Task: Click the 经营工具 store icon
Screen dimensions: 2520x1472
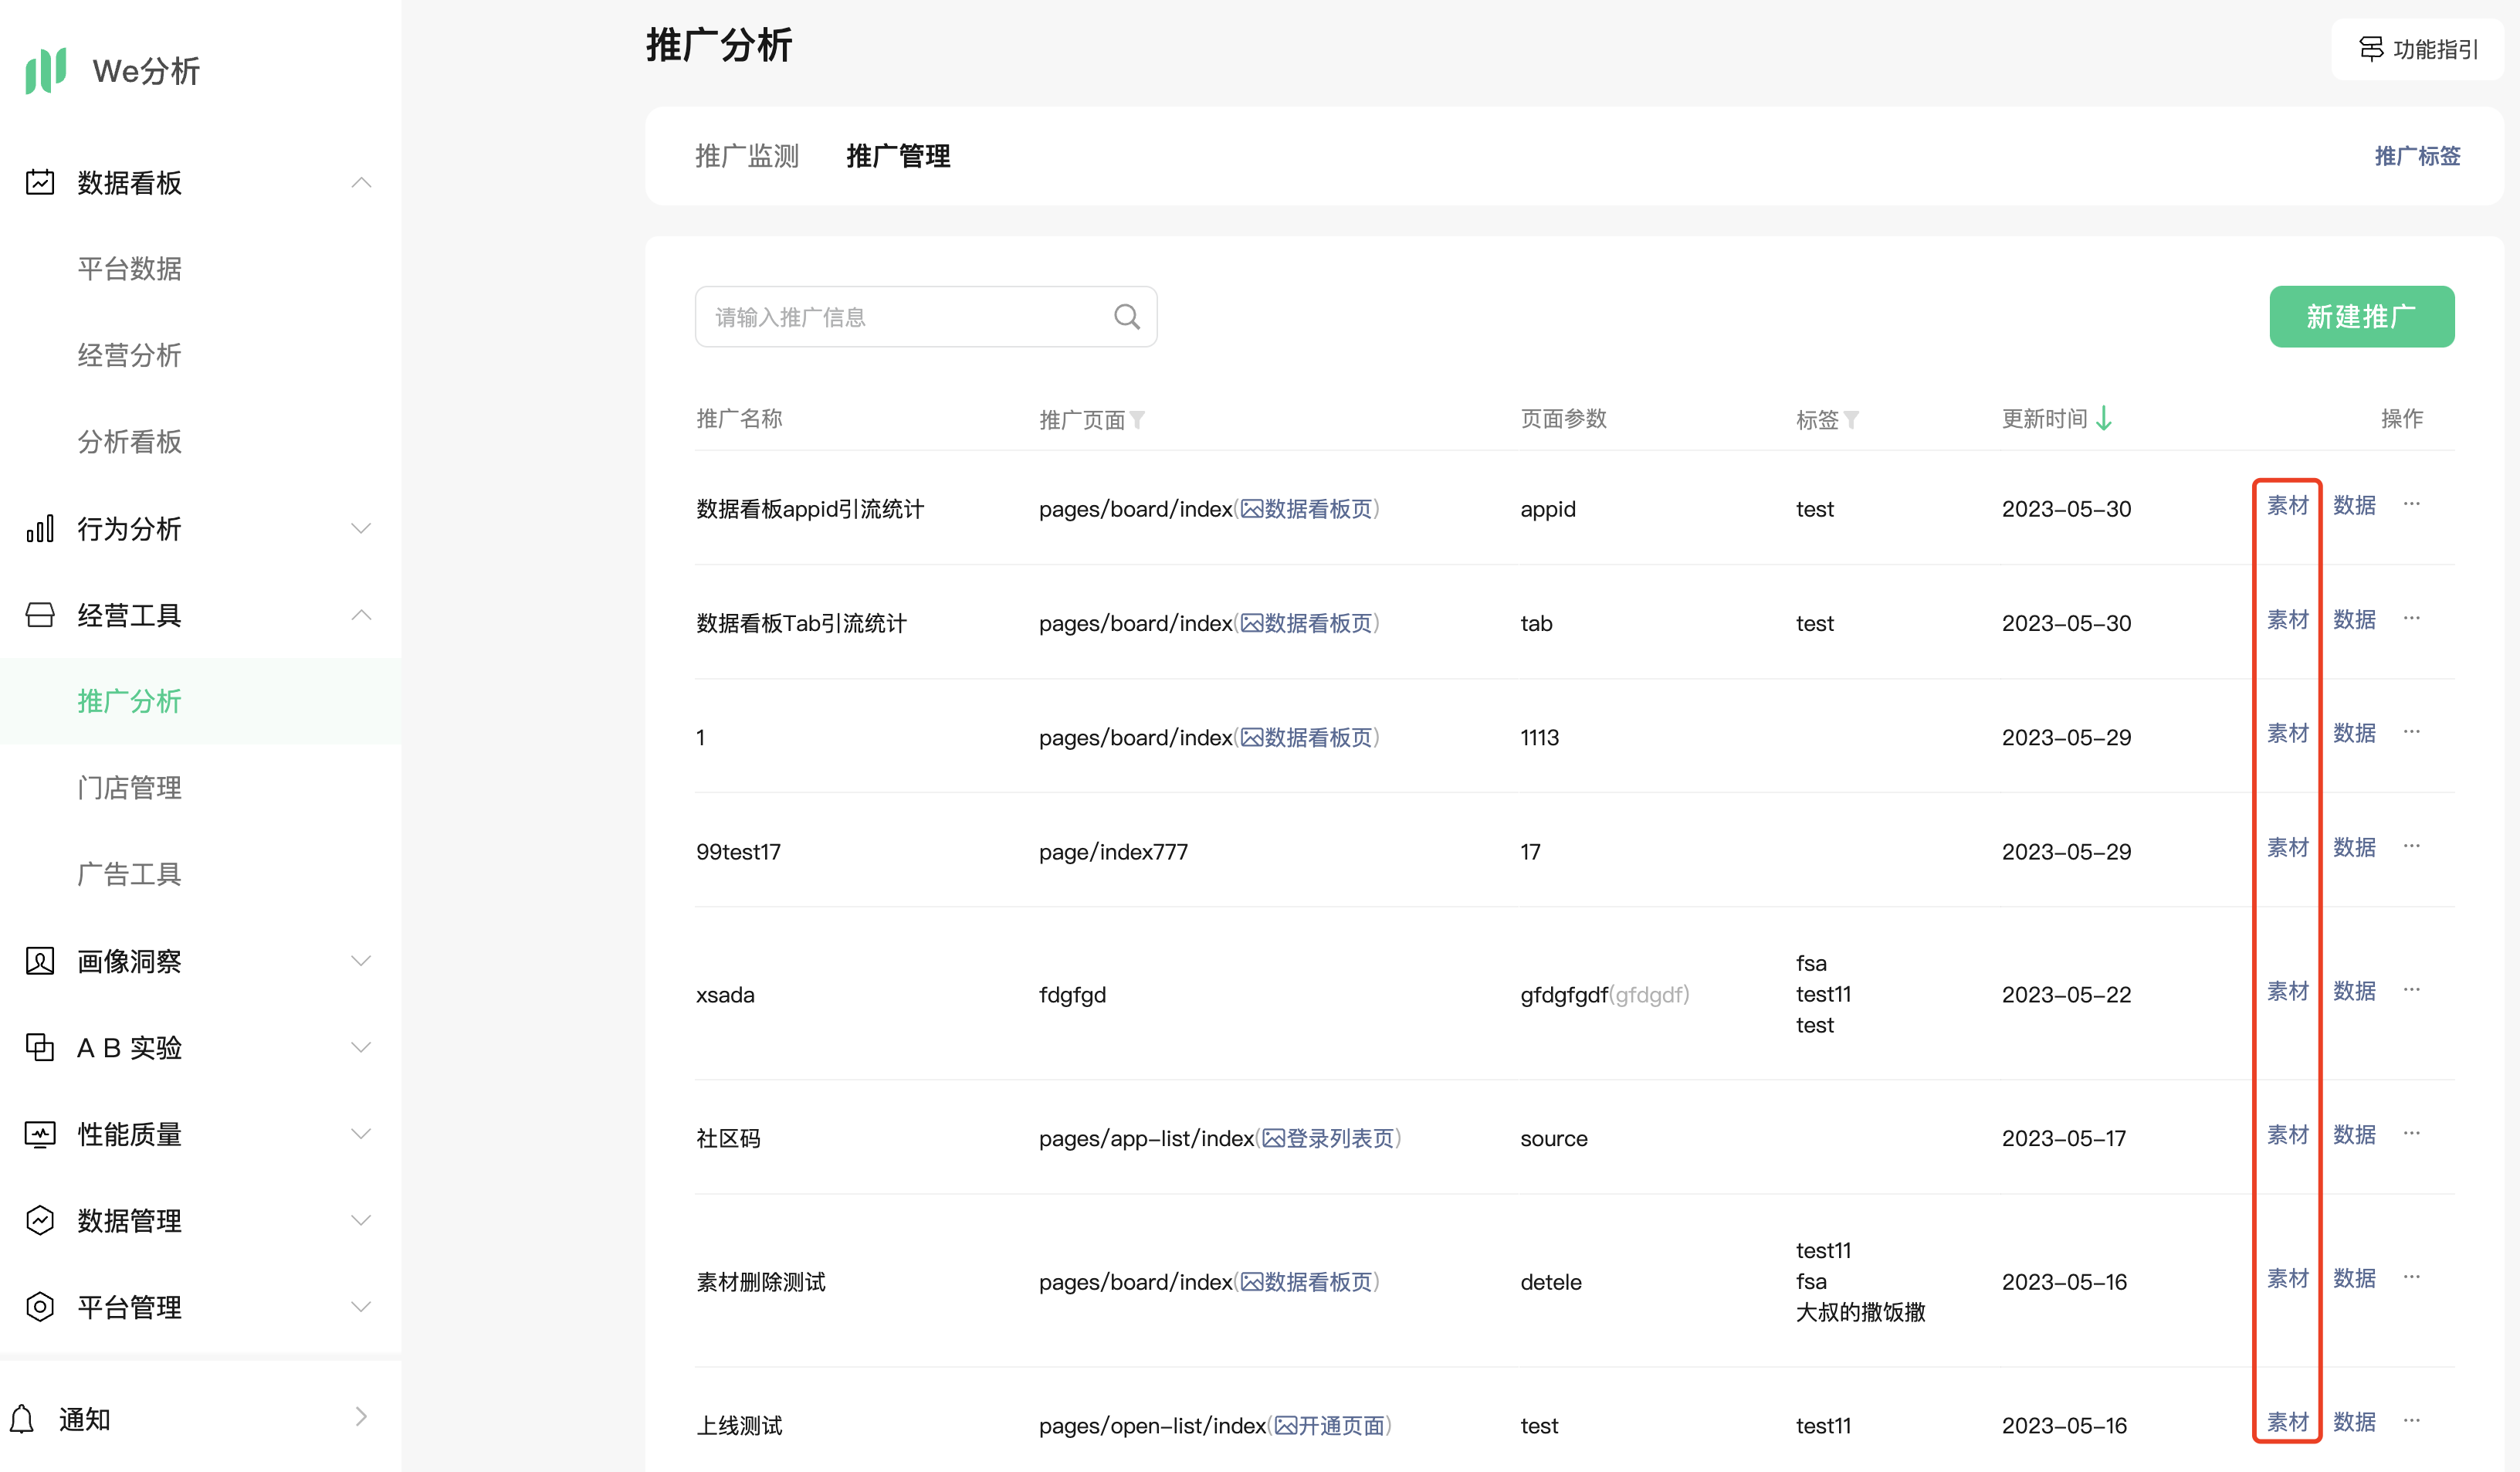Action: [40, 615]
